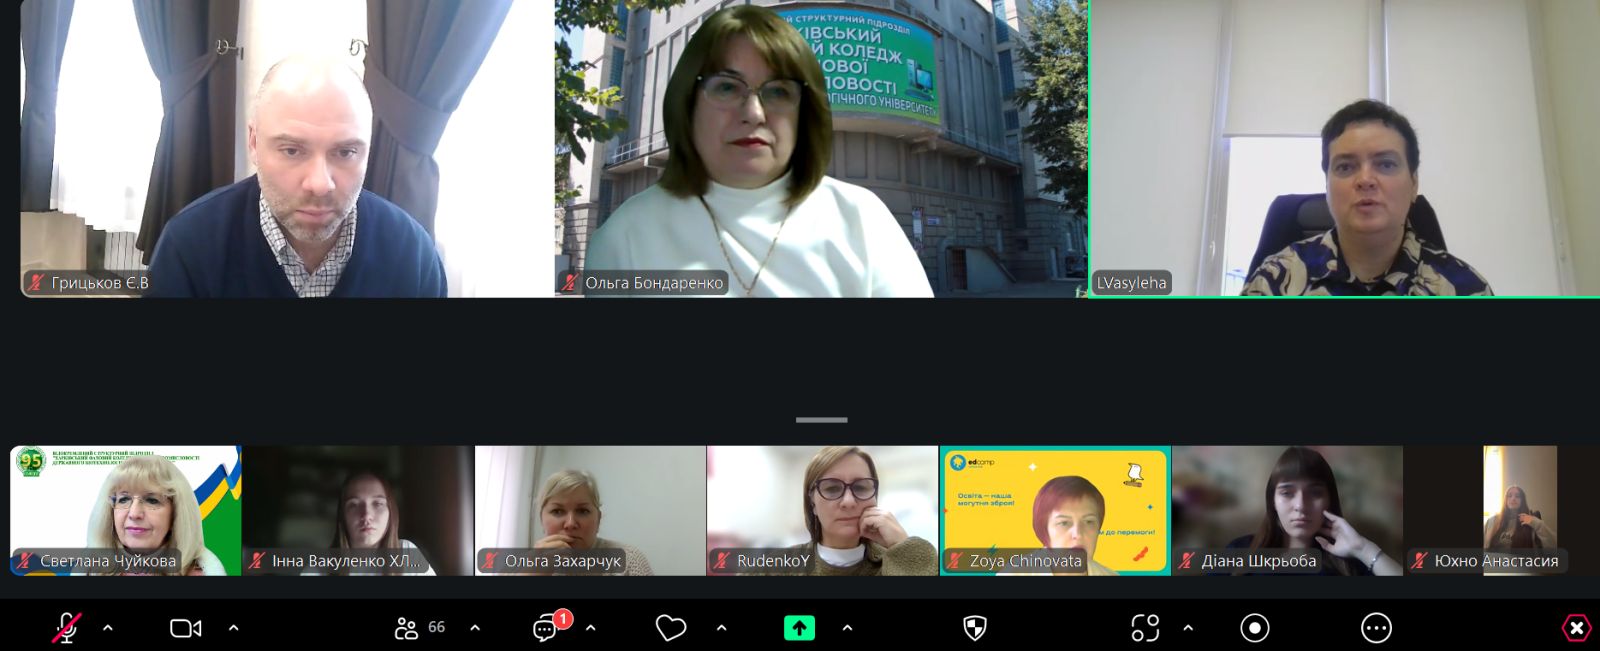This screenshot has height=651, width=1600.
Task: Open the participants list showing 66
Action: [x=420, y=628]
